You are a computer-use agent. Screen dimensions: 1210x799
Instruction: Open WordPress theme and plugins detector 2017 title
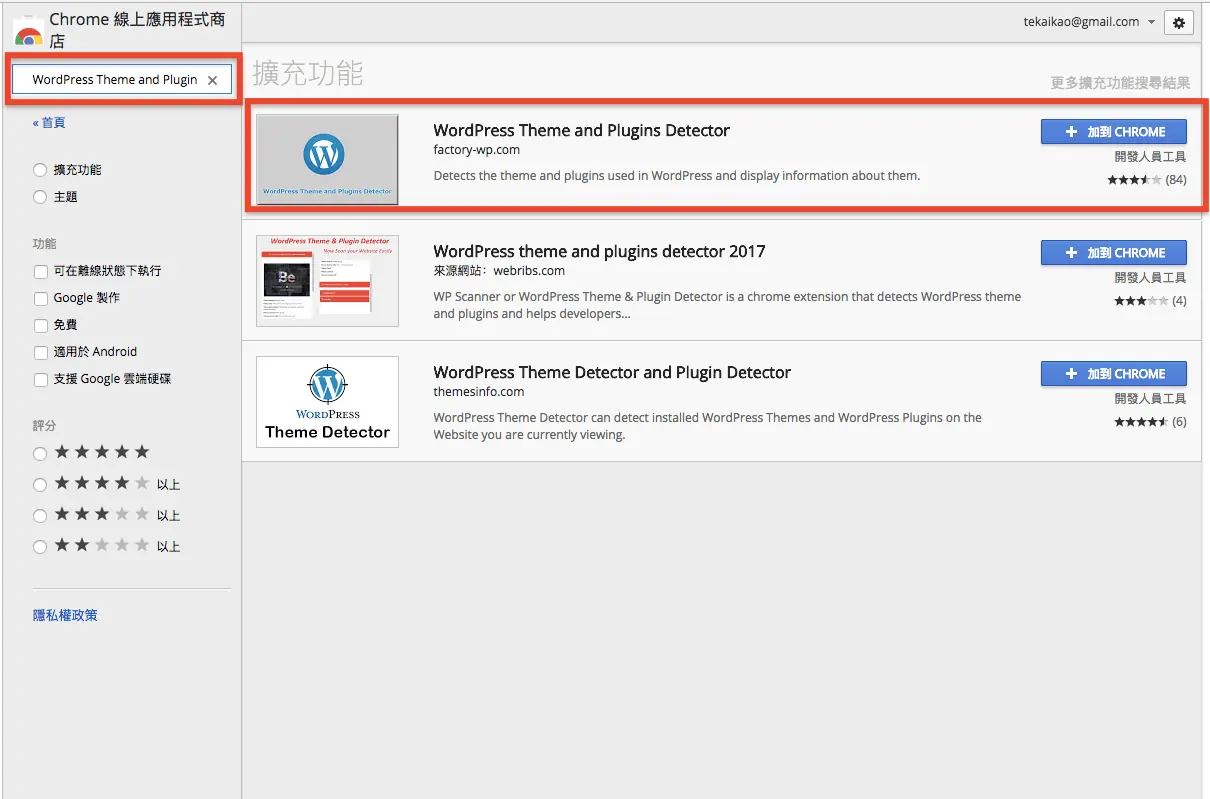[x=599, y=251]
